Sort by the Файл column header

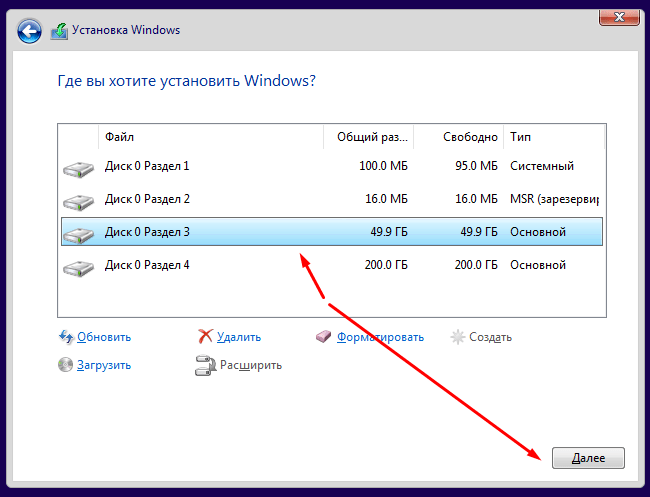211,137
